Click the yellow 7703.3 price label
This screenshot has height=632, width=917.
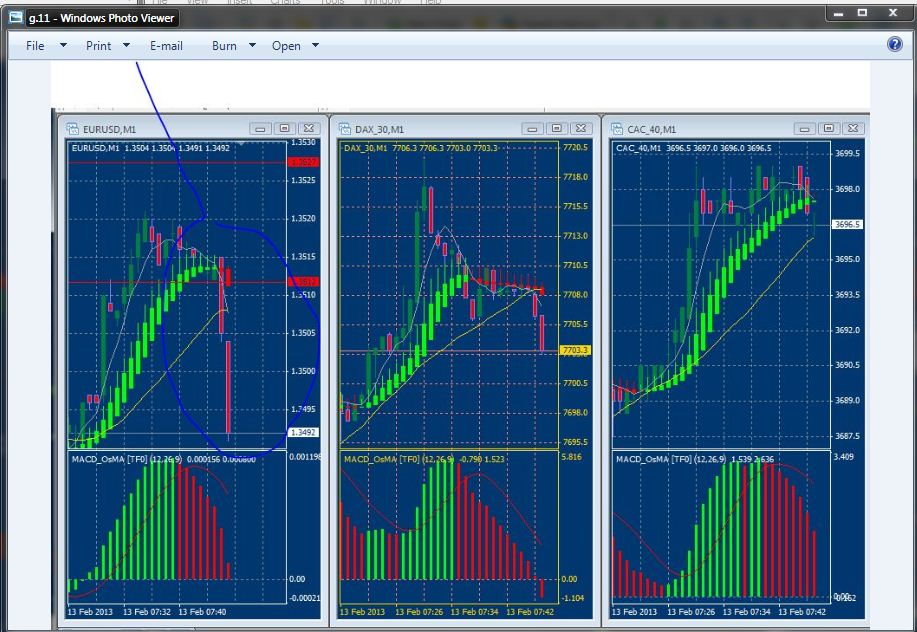click(x=575, y=350)
